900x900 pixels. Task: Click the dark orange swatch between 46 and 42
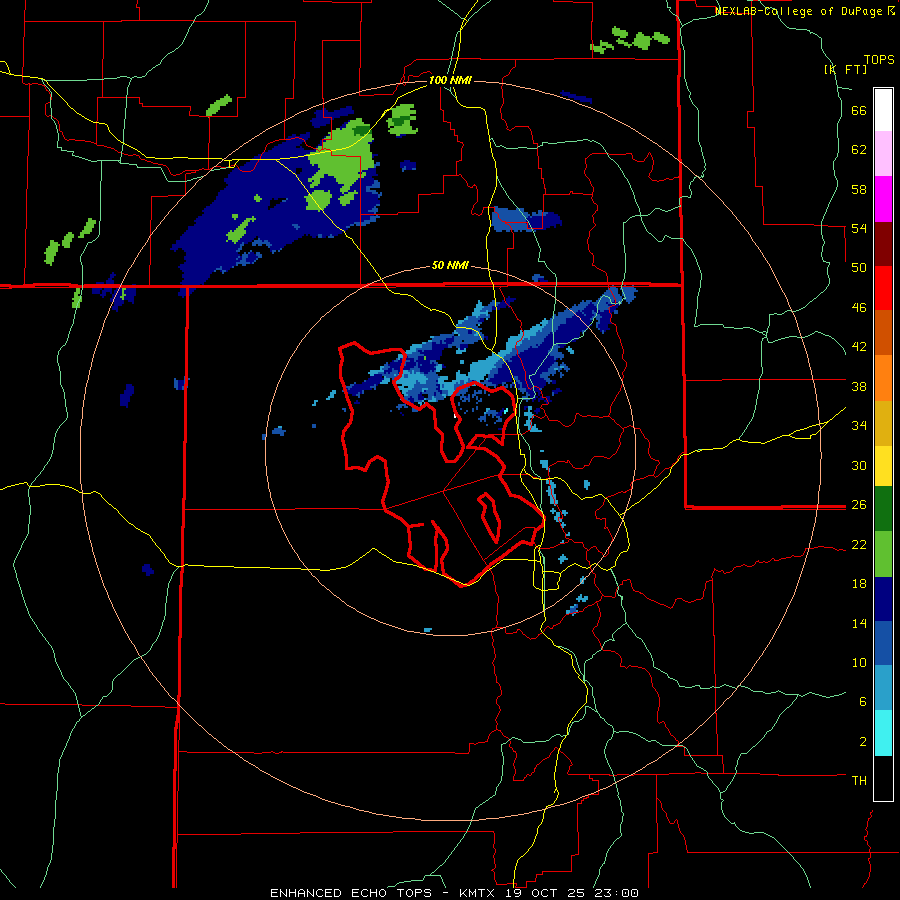coord(883,332)
